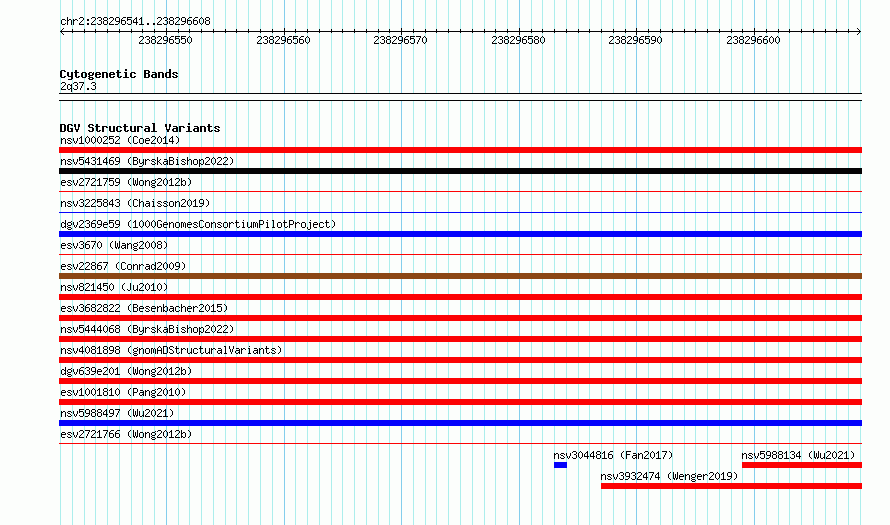Click esv3682822 (Besenbacher2015) variant label
This screenshot has width=890, height=525.
(x=144, y=308)
